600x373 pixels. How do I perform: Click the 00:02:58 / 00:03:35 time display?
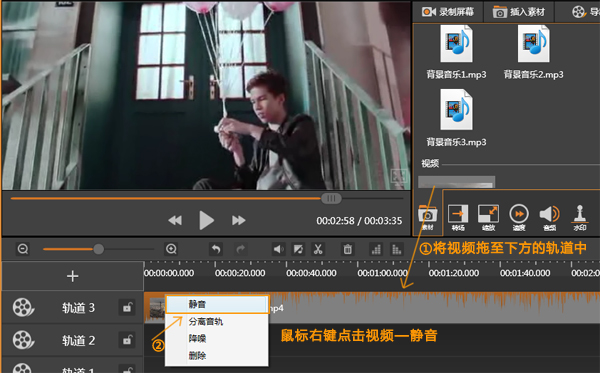tap(359, 221)
